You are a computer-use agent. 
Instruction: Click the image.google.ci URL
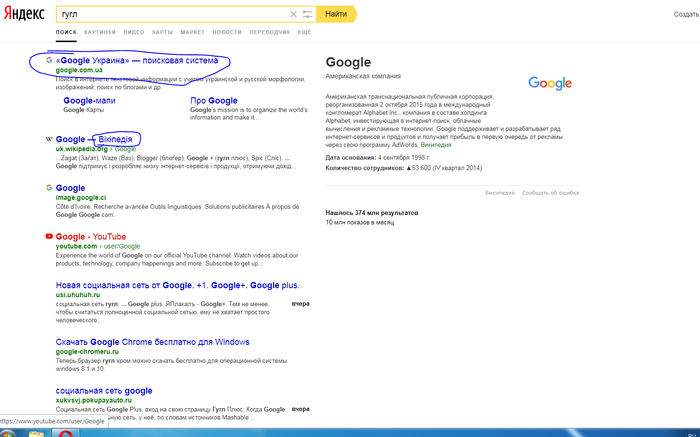point(81,198)
